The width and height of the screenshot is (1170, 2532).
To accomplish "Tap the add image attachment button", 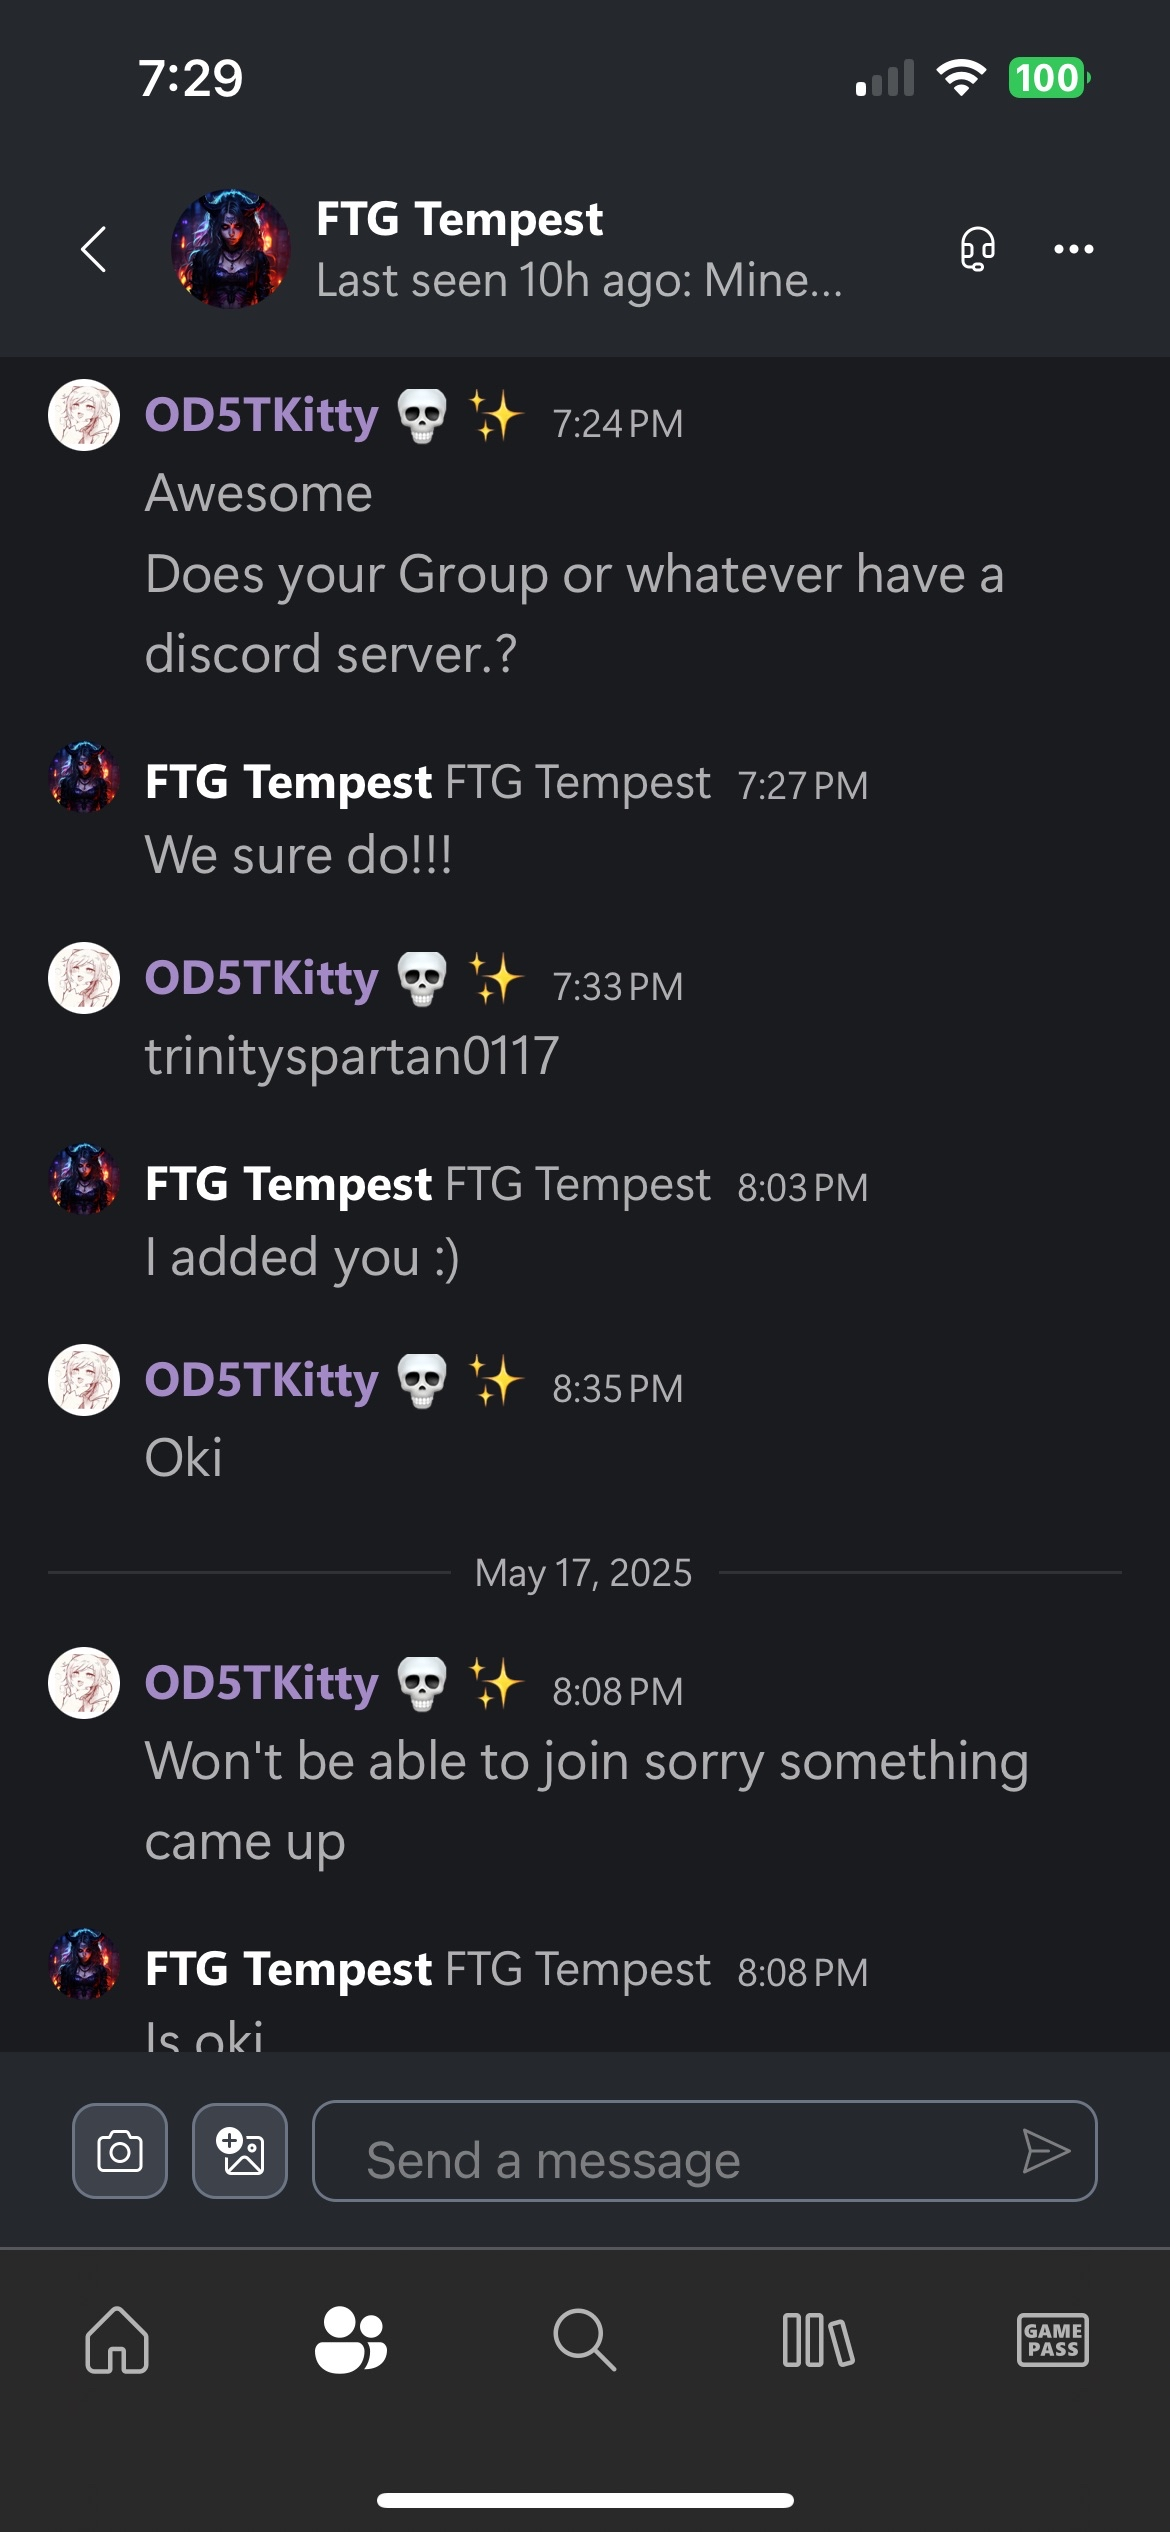I will (240, 2150).
